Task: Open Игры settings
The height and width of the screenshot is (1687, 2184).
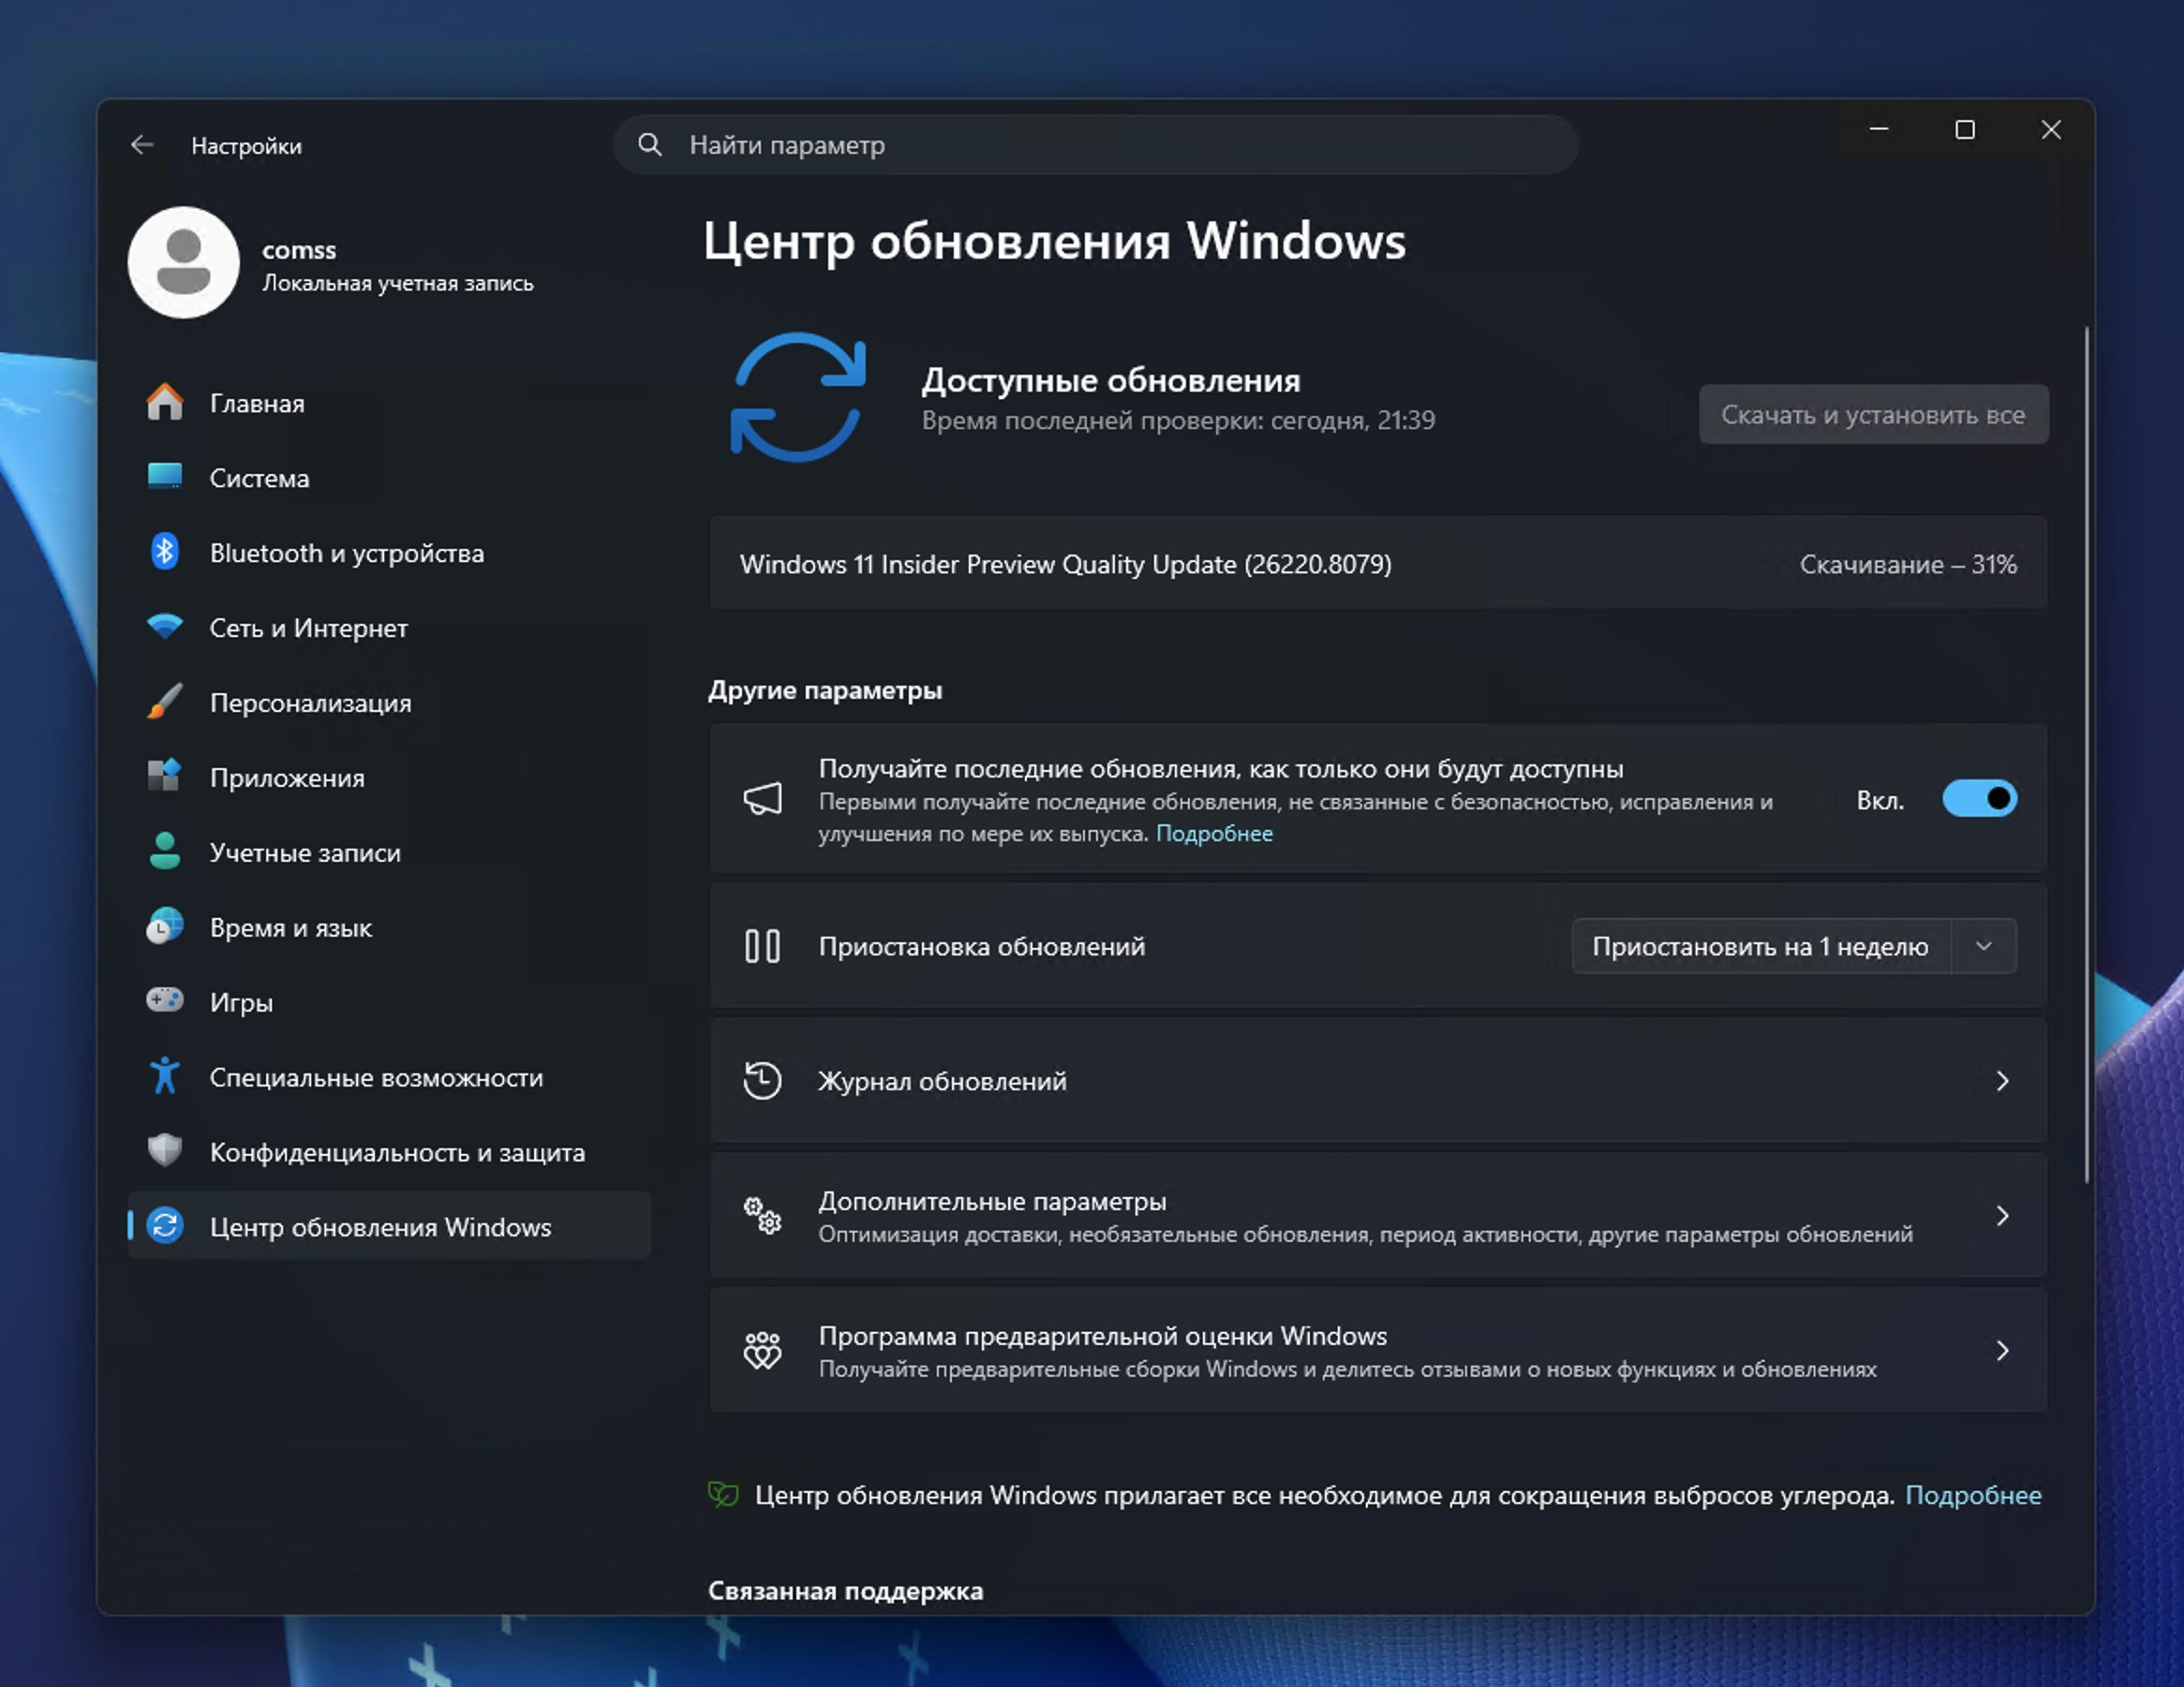Action: 390,1002
